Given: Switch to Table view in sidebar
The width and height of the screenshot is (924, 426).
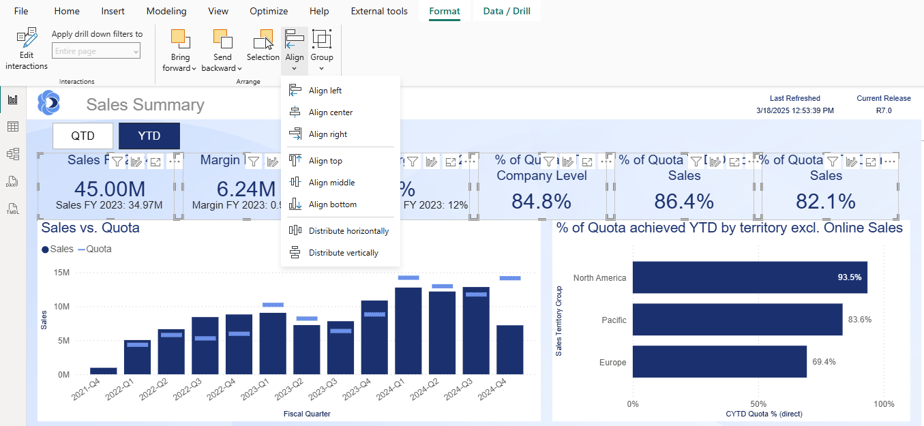Looking at the screenshot, I should click(13, 127).
